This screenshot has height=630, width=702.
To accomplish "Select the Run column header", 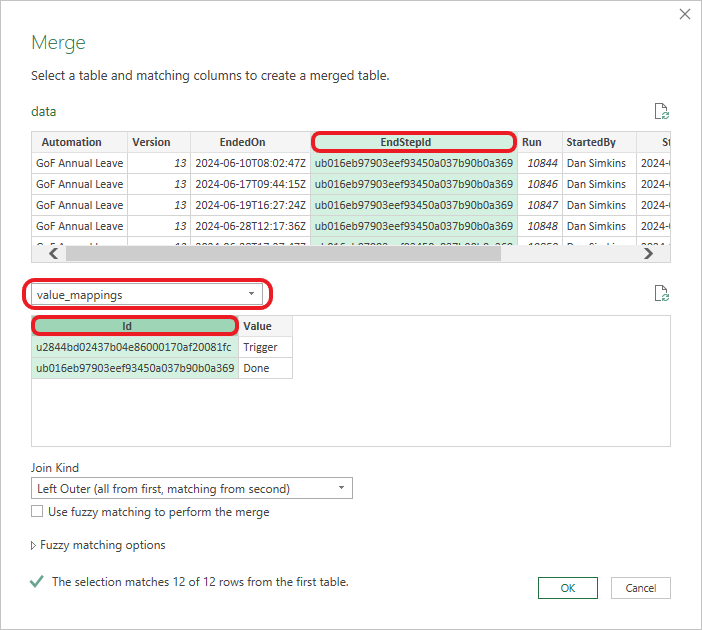I will pyautogui.click(x=540, y=142).
